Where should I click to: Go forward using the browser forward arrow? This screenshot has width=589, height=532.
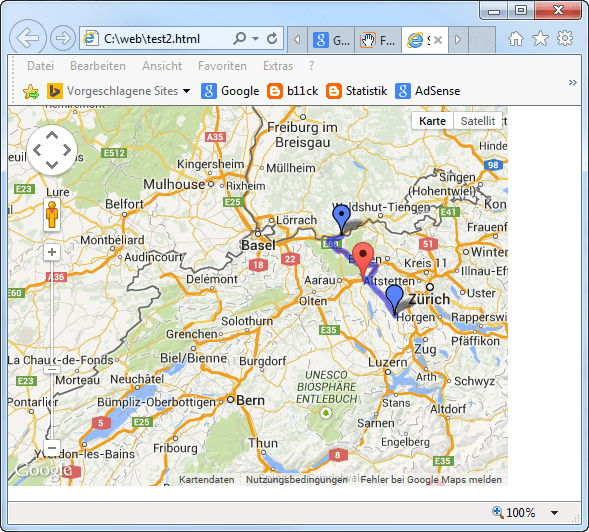[63, 38]
